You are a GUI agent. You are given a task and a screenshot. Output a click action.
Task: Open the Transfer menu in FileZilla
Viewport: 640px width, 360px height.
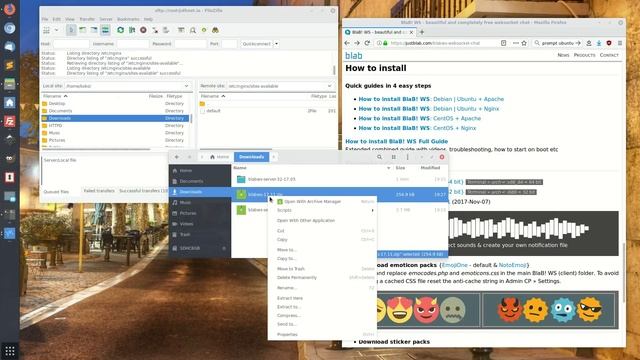[87, 19]
